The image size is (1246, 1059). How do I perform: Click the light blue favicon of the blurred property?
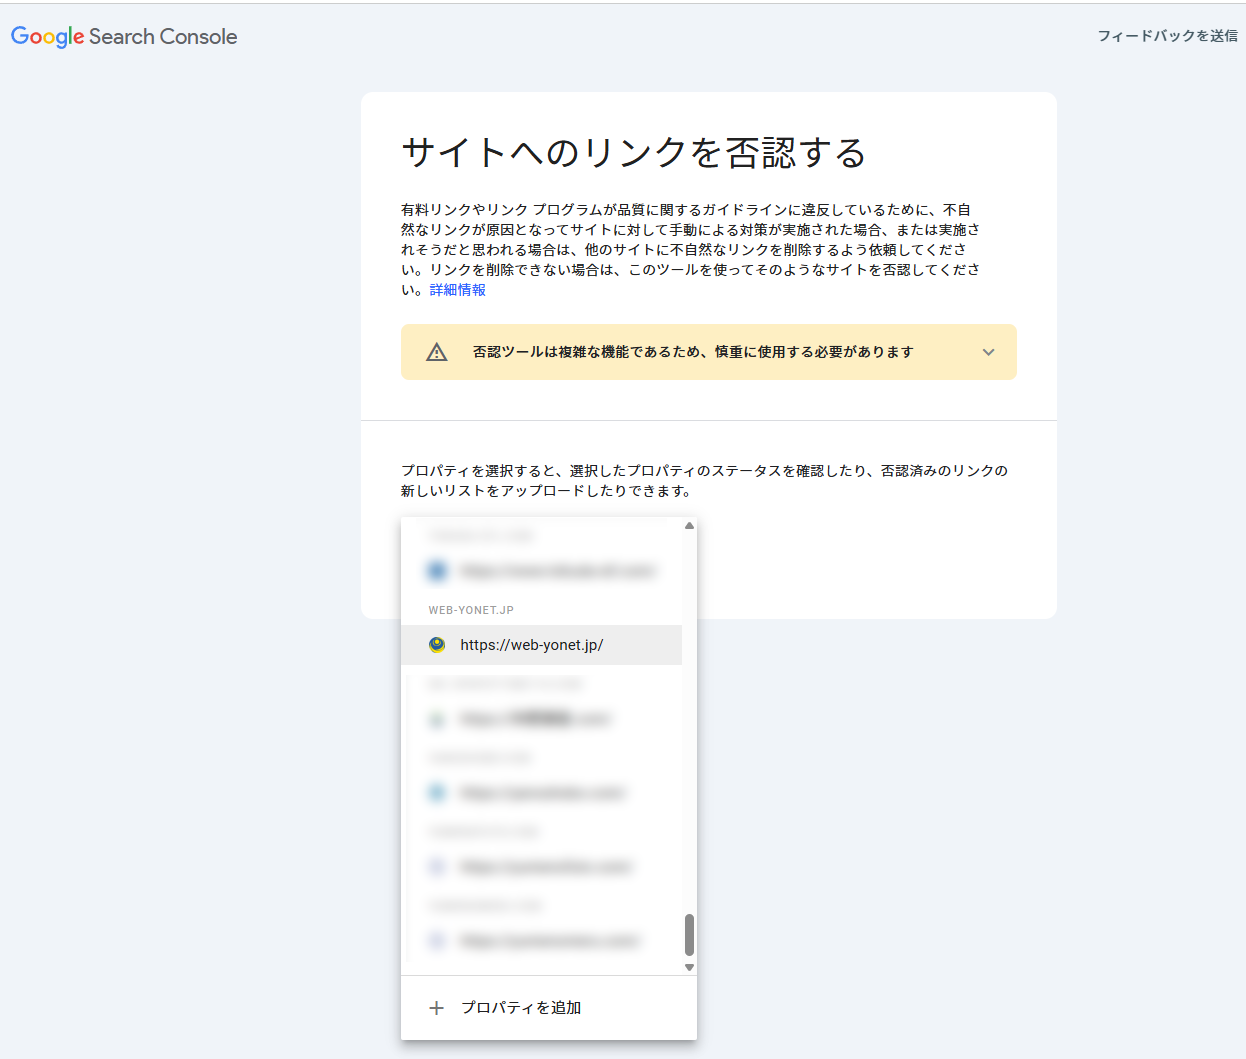click(437, 793)
